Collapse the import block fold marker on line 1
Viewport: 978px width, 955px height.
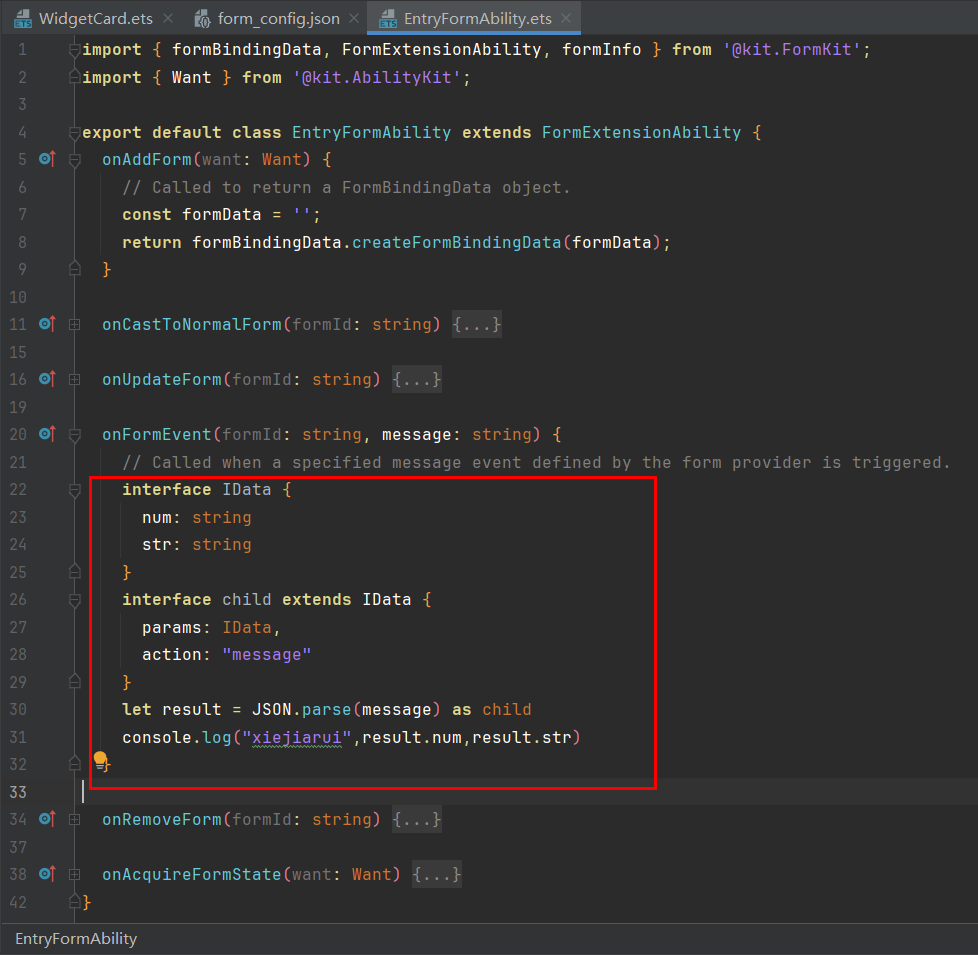pos(74,49)
